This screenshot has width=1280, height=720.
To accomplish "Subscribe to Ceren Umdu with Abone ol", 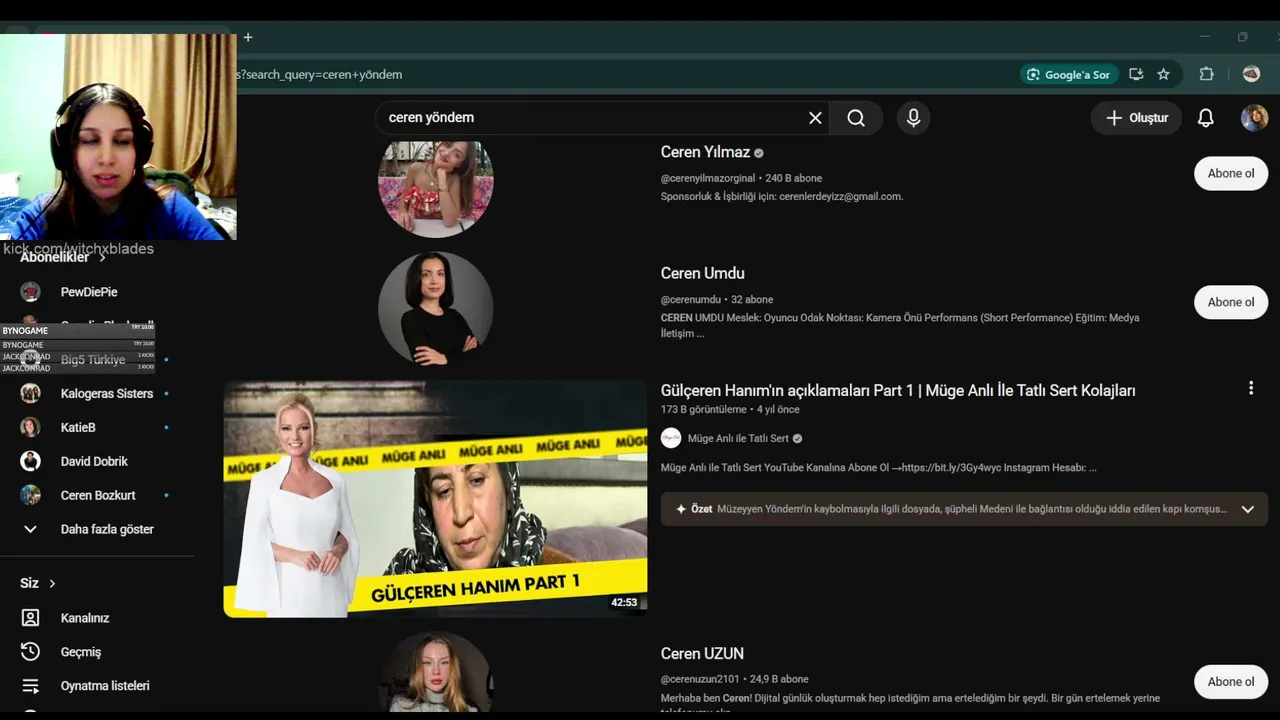I will (1231, 303).
